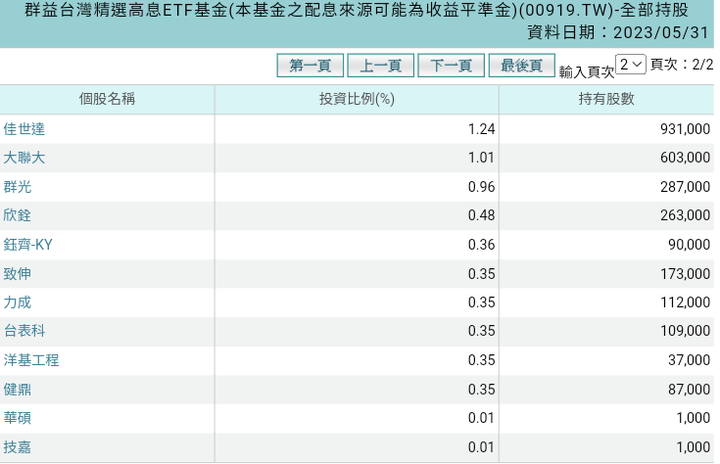Open the 佳世達 stock link
The image size is (720, 464).
[24, 129]
